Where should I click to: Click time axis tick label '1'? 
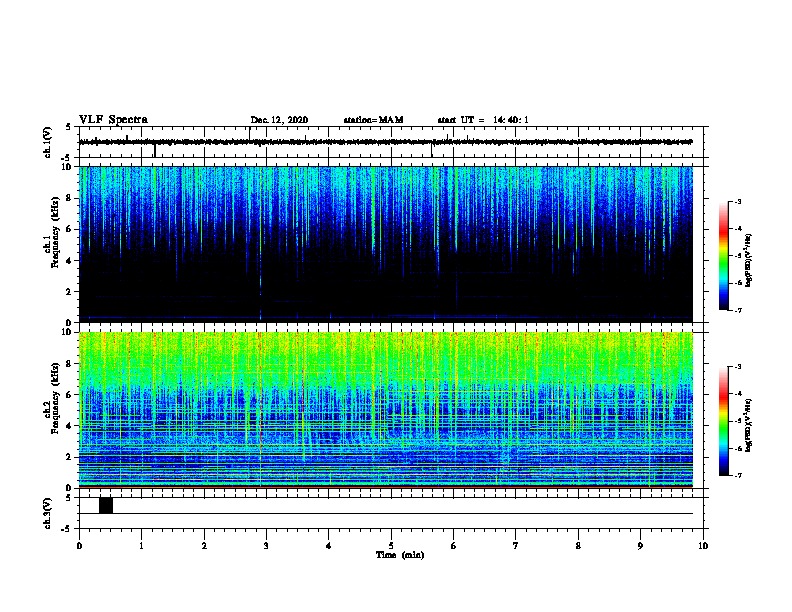(142, 546)
